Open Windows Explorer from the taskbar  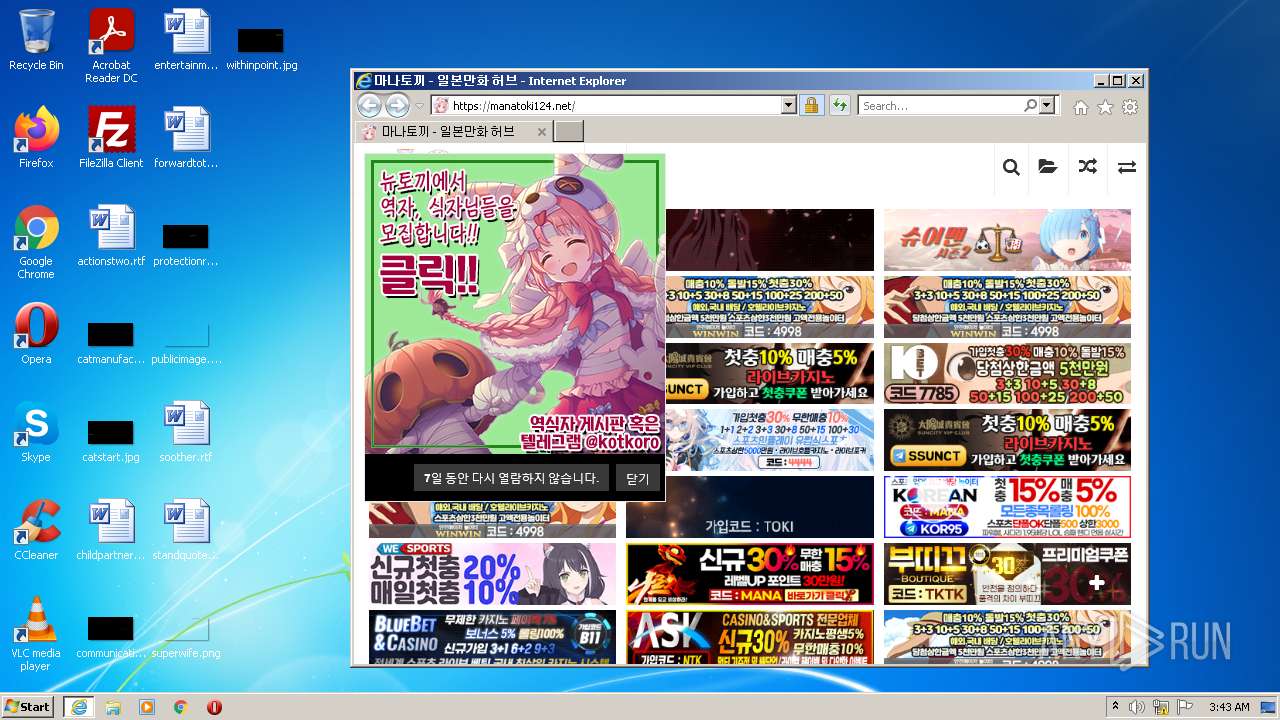pyautogui.click(x=113, y=707)
